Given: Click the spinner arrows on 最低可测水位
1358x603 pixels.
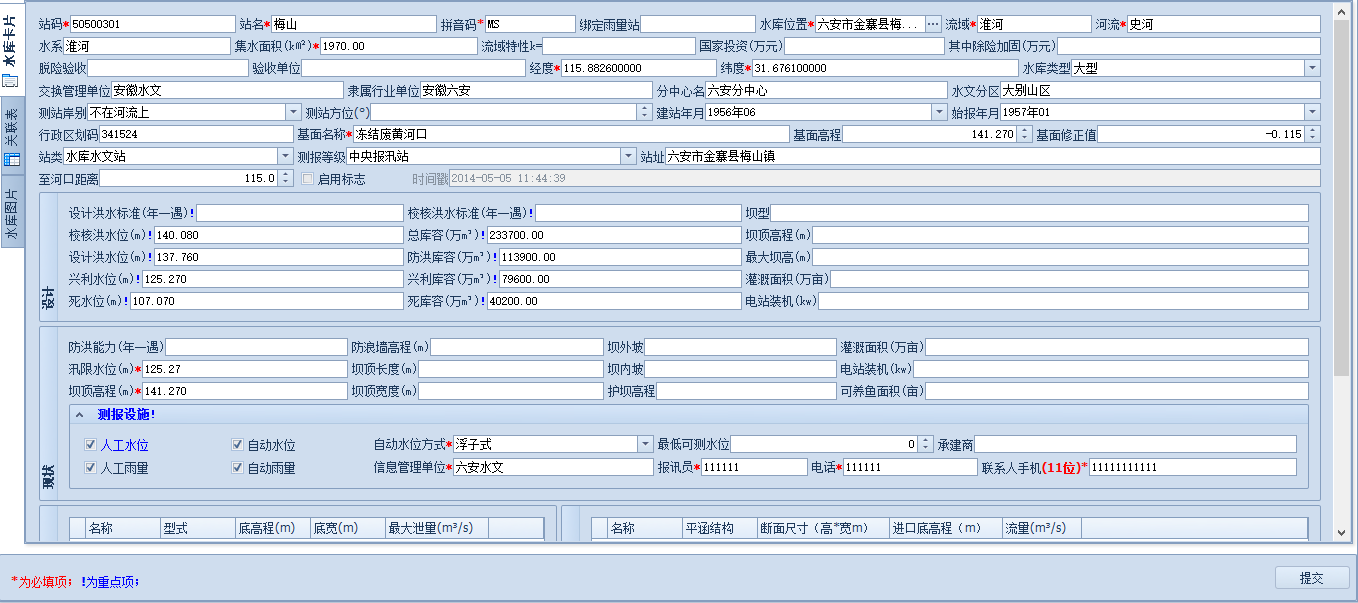Looking at the screenshot, I should point(925,444).
